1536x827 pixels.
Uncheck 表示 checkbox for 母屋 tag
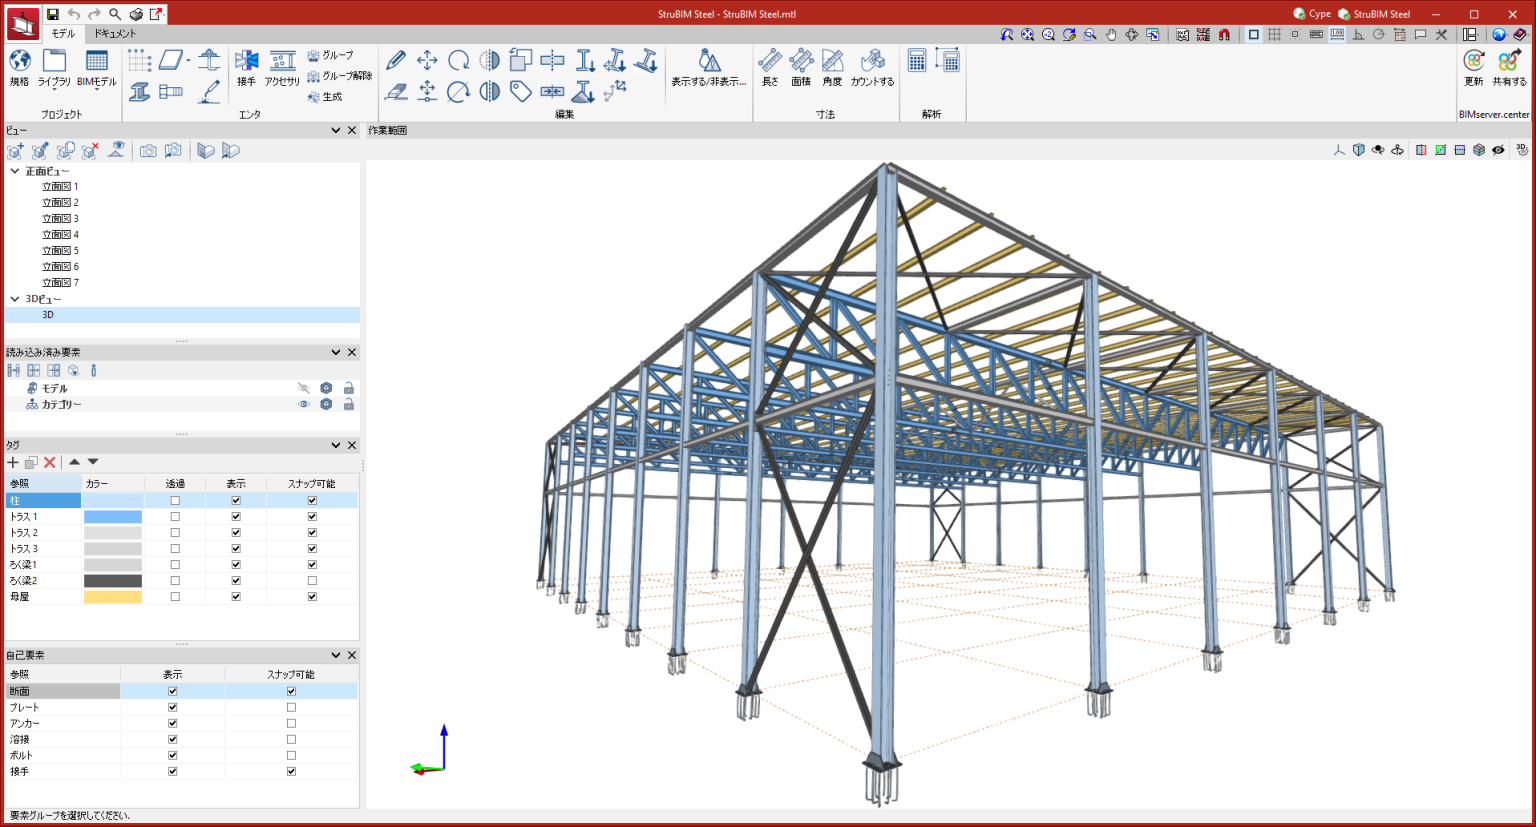(x=236, y=597)
